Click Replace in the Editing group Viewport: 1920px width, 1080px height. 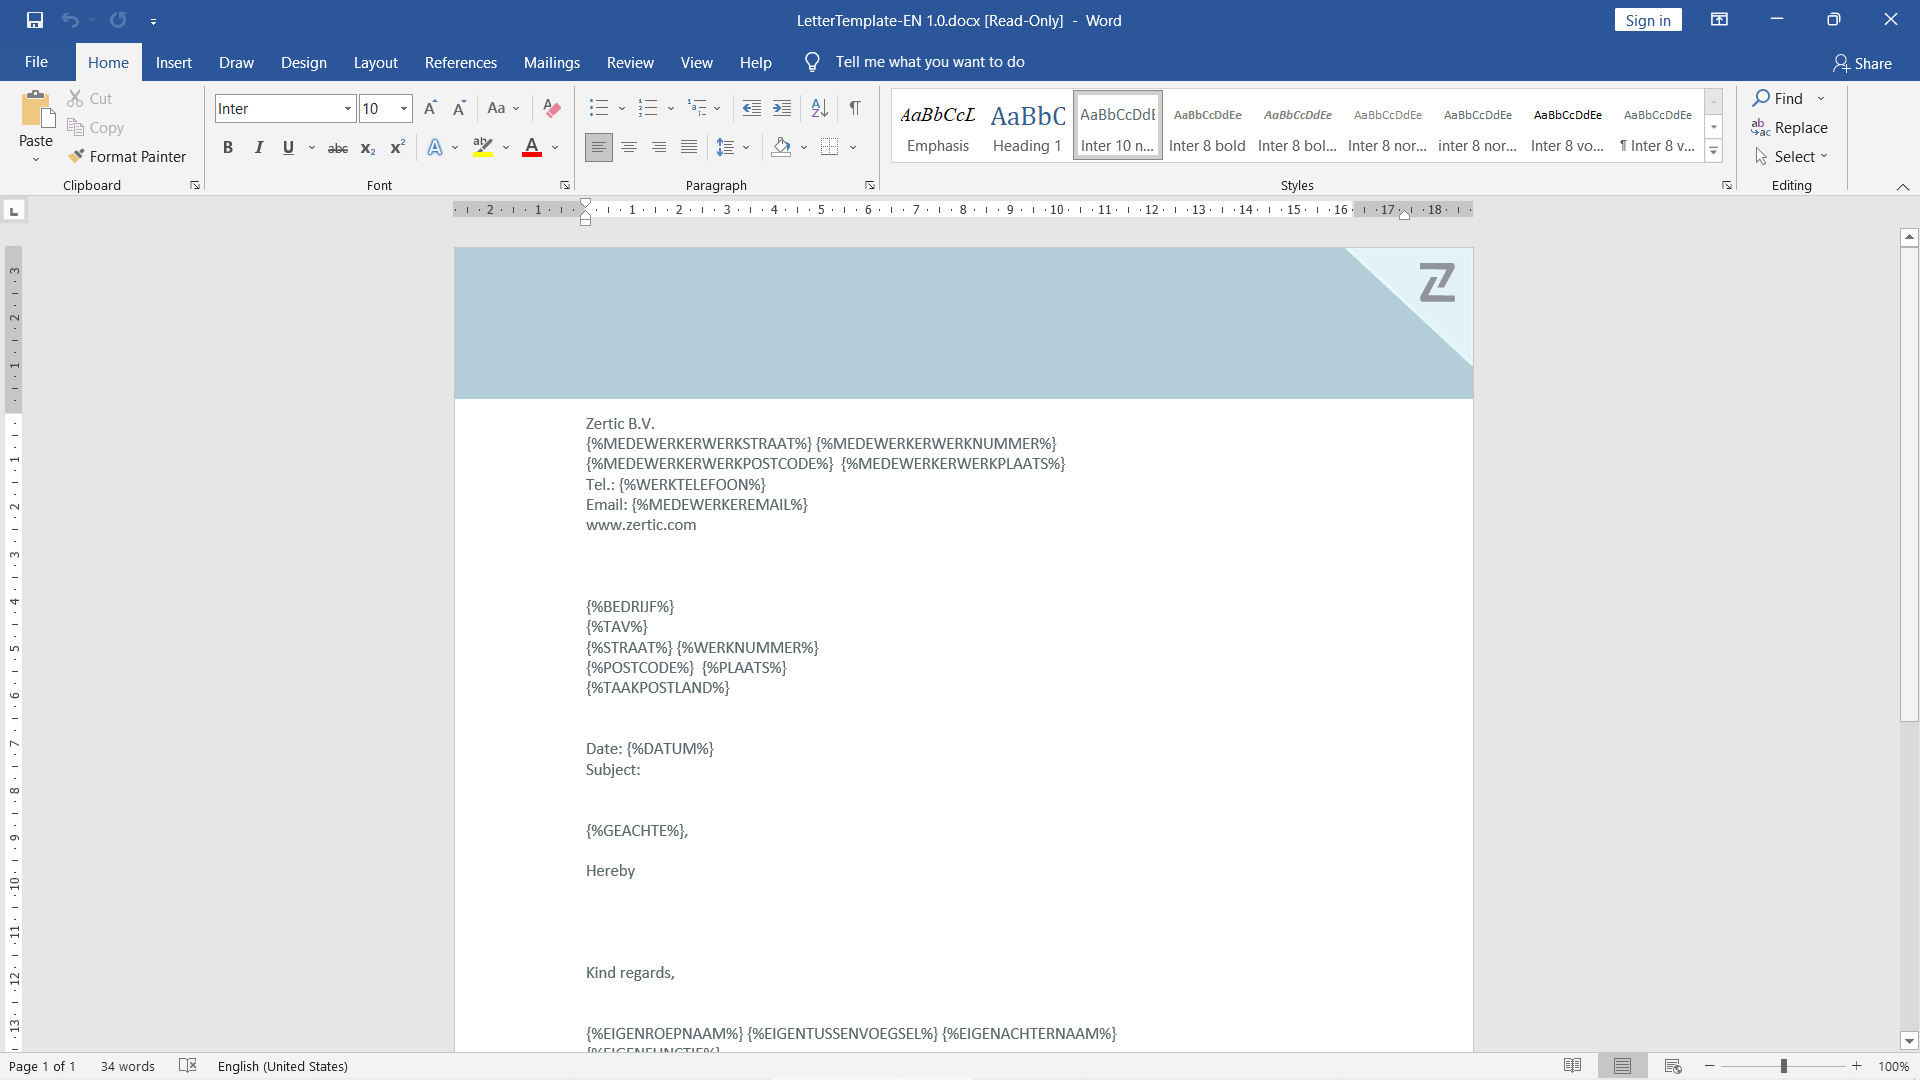[1789, 128]
